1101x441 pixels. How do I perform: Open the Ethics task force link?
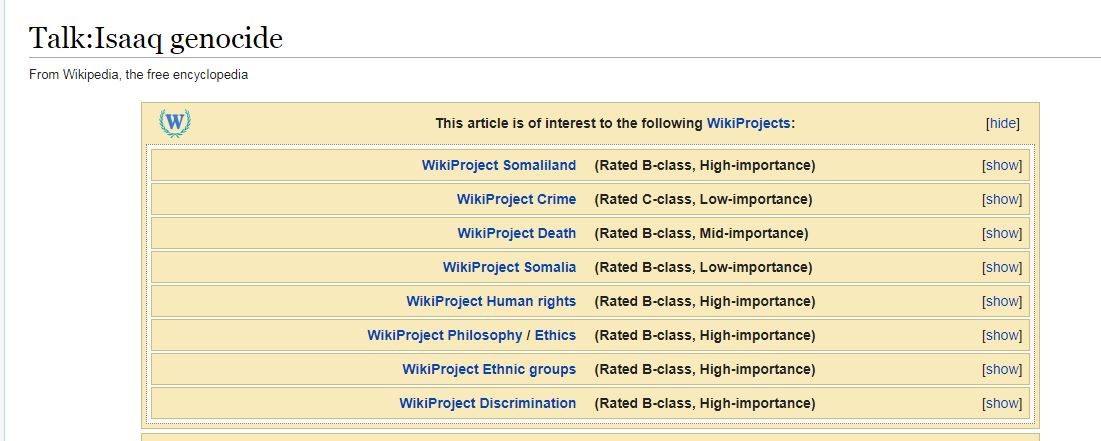click(555, 336)
